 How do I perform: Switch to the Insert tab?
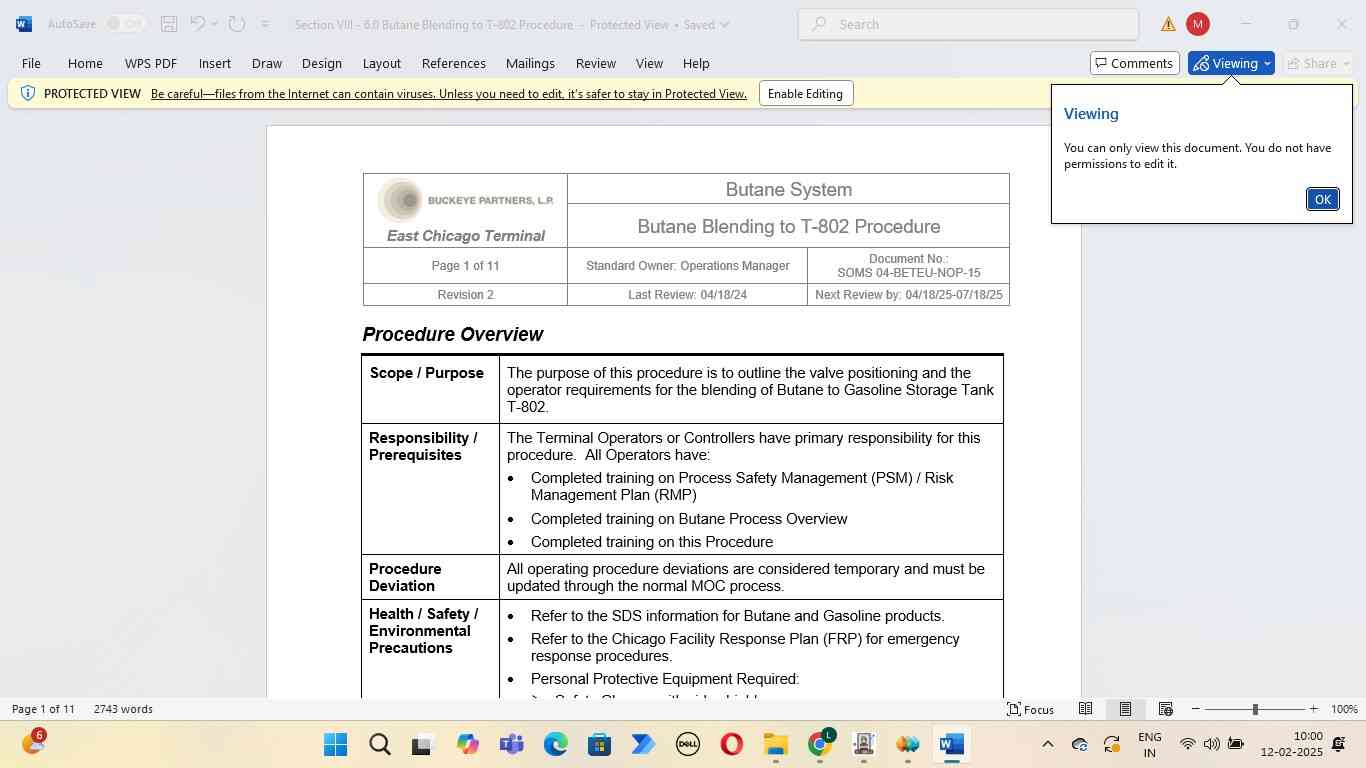click(x=215, y=63)
